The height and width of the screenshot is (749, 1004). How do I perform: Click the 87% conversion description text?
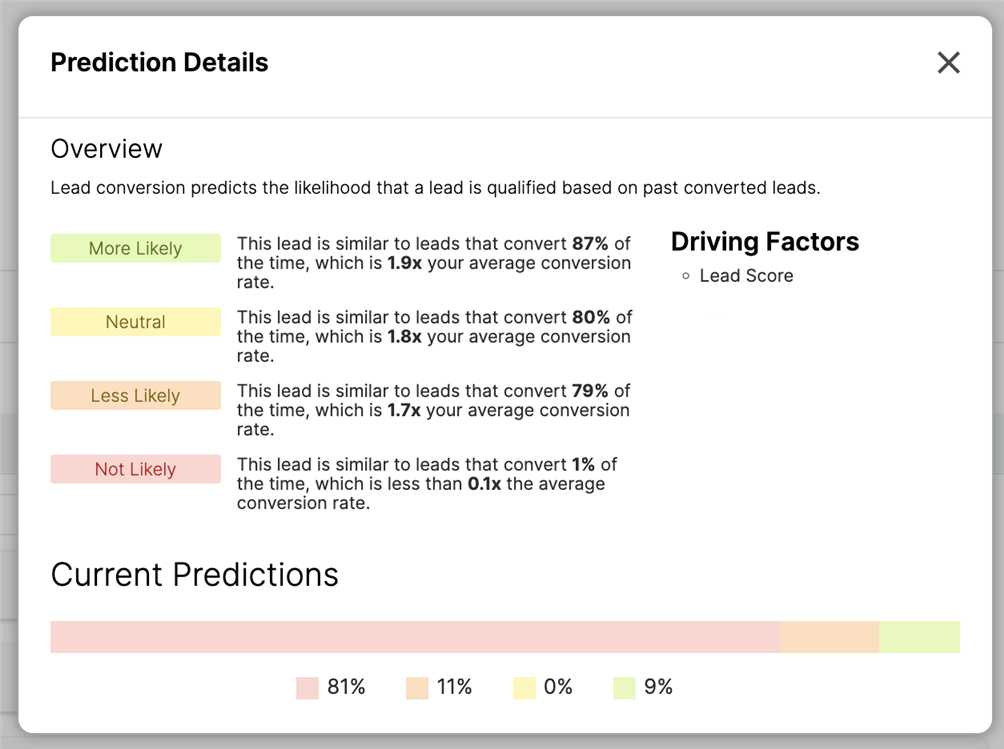pyautogui.click(x=434, y=264)
